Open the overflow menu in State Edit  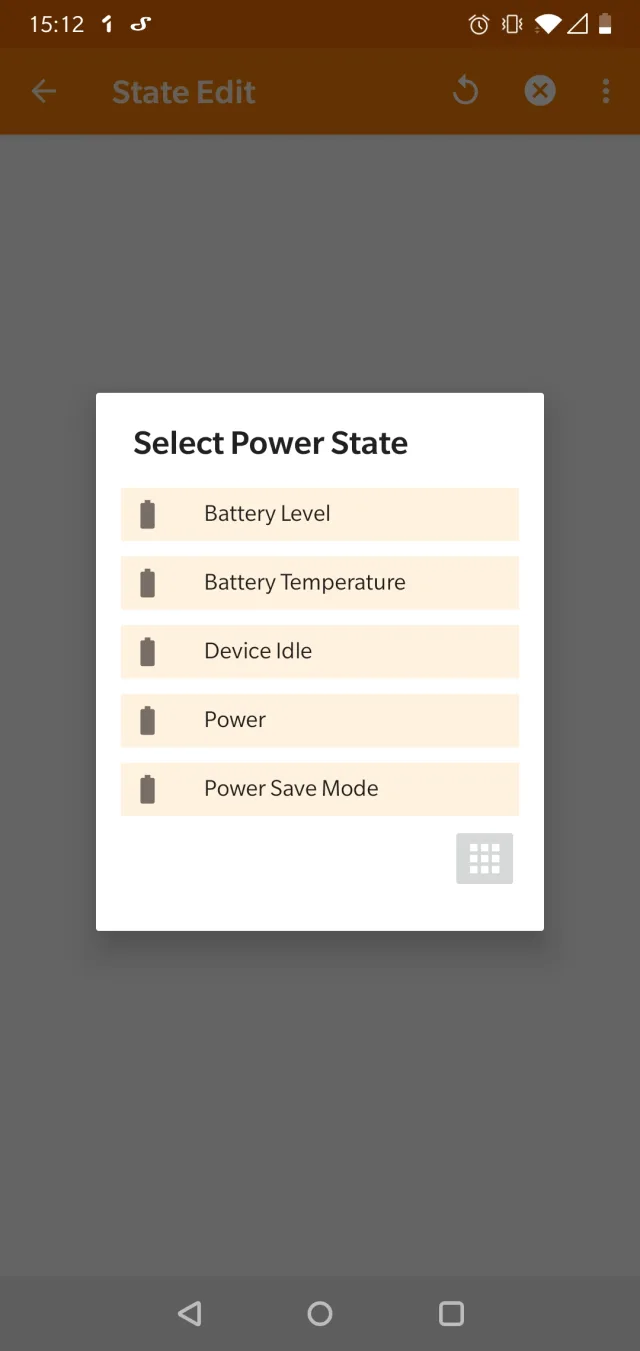click(x=605, y=91)
